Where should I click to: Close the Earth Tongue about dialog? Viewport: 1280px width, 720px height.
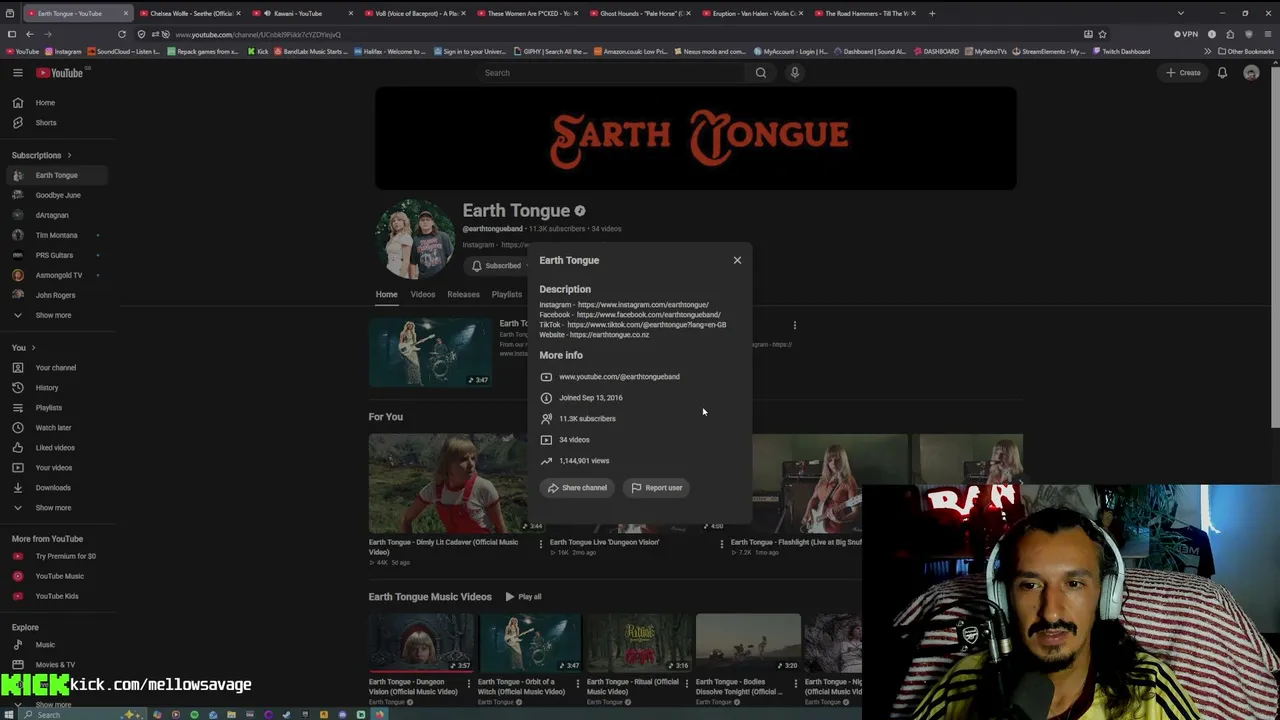(737, 260)
